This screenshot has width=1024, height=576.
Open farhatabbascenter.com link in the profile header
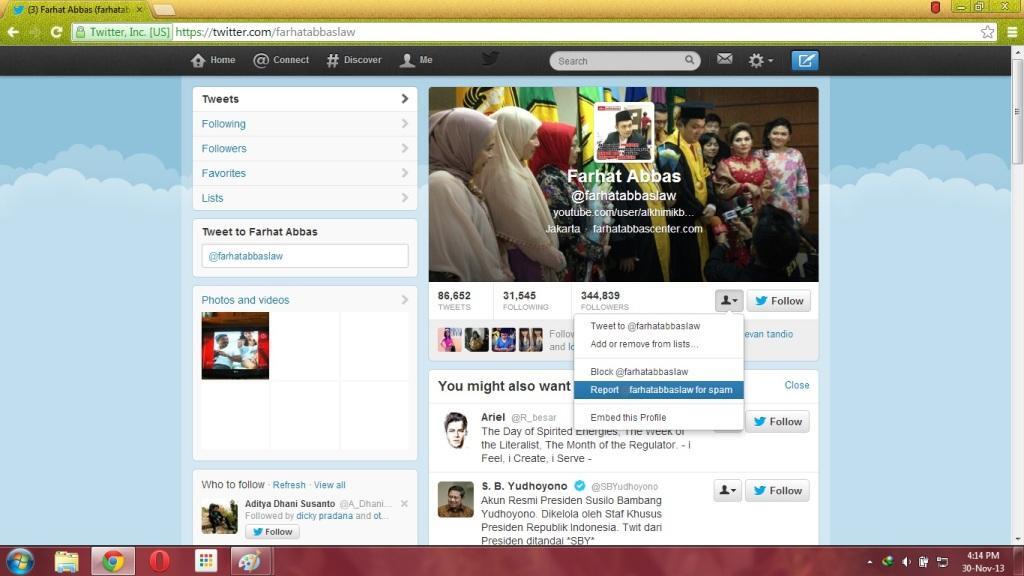(x=648, y=229)
